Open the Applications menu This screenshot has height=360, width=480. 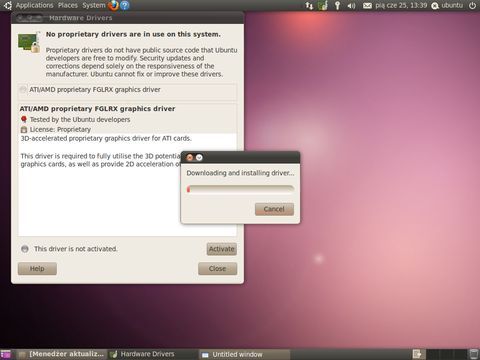click(34, 5)
